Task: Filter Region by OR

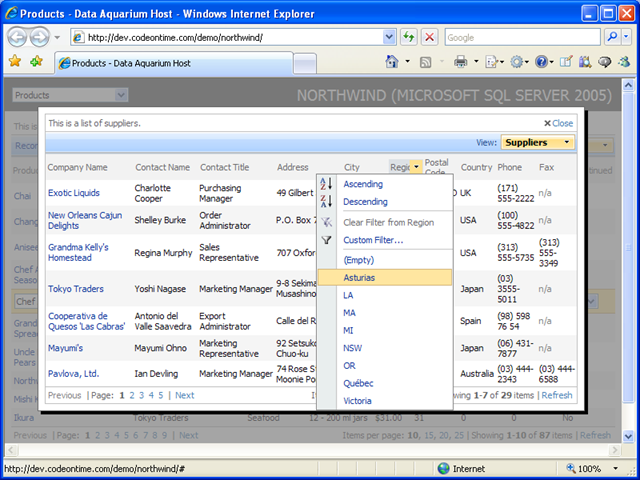Action: click(349, 366)
